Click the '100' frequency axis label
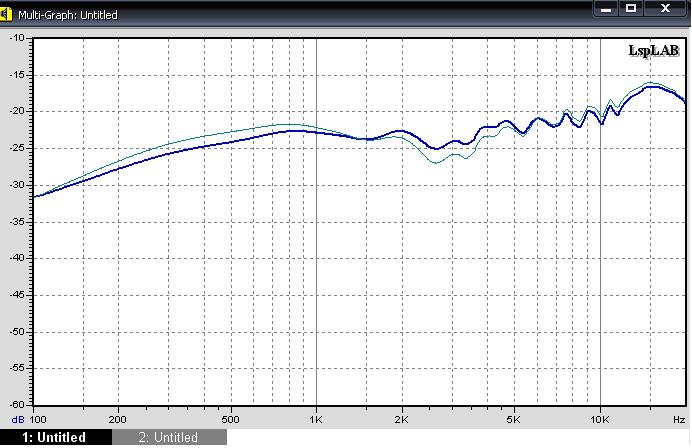 click(x=37, y=419)
